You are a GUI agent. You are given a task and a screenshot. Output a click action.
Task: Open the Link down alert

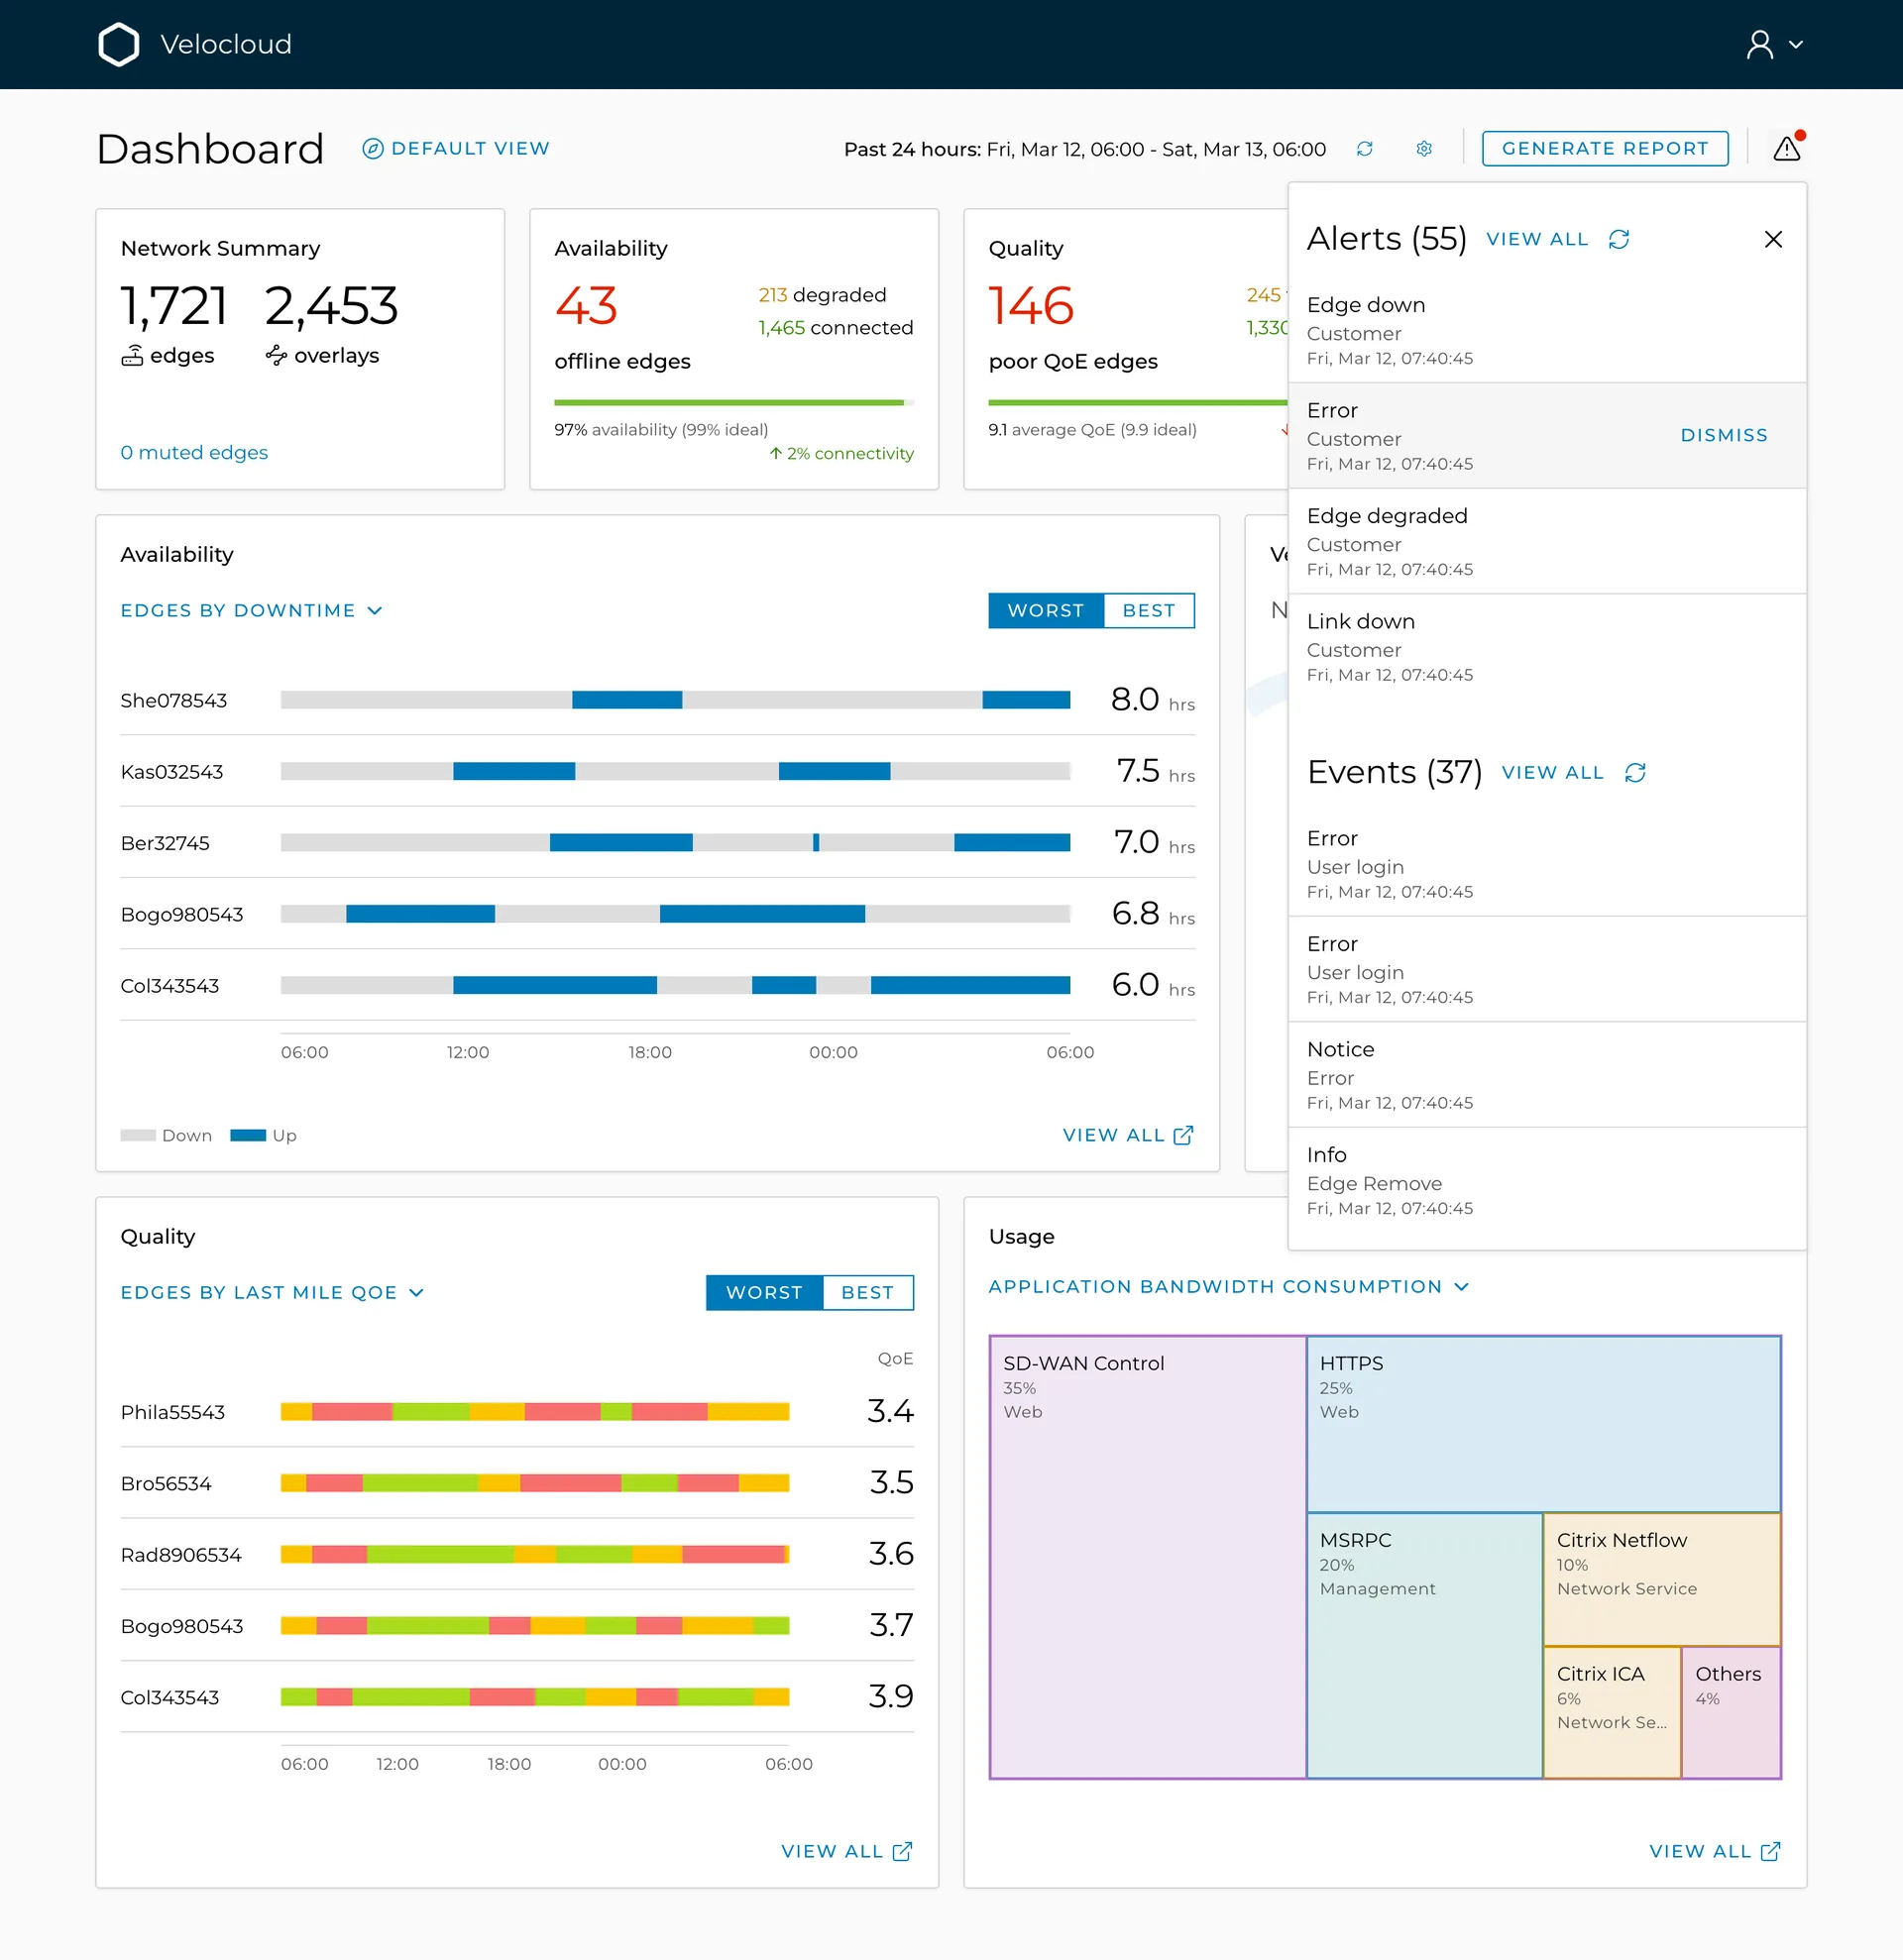(1547, 647)
